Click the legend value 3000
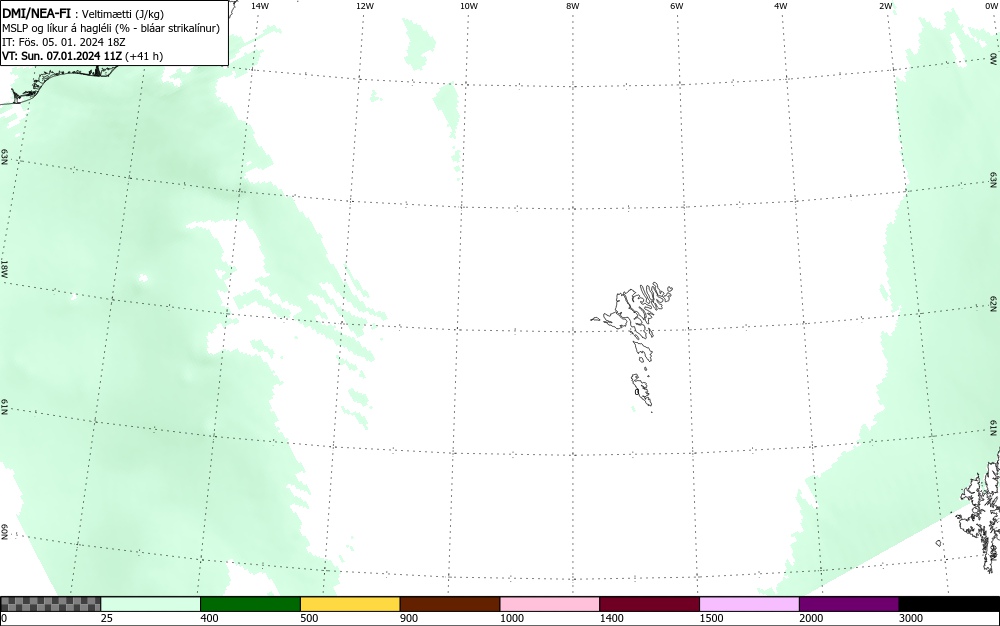The width and height of the screenshot is (1000, 626). click(911, 618)
